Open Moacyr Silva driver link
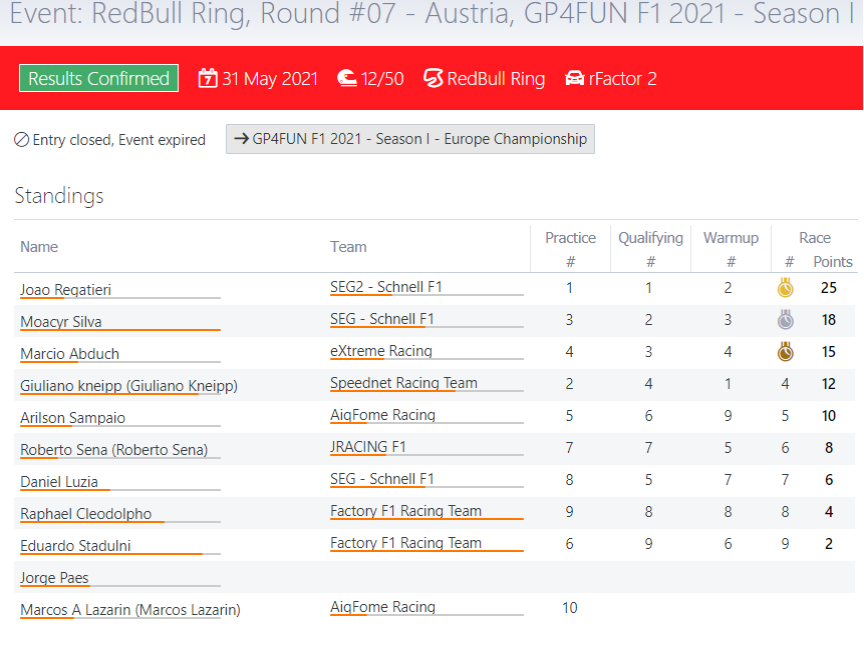Viewport: 864px width, 656px height. 61,322
